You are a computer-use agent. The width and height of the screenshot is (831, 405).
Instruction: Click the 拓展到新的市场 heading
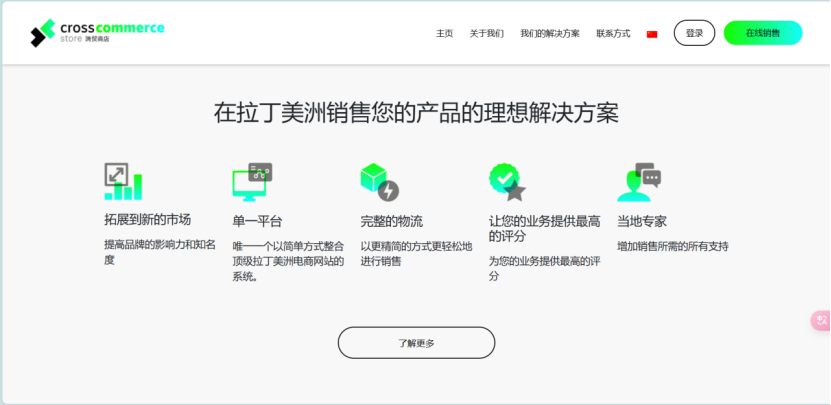point(147,219)
